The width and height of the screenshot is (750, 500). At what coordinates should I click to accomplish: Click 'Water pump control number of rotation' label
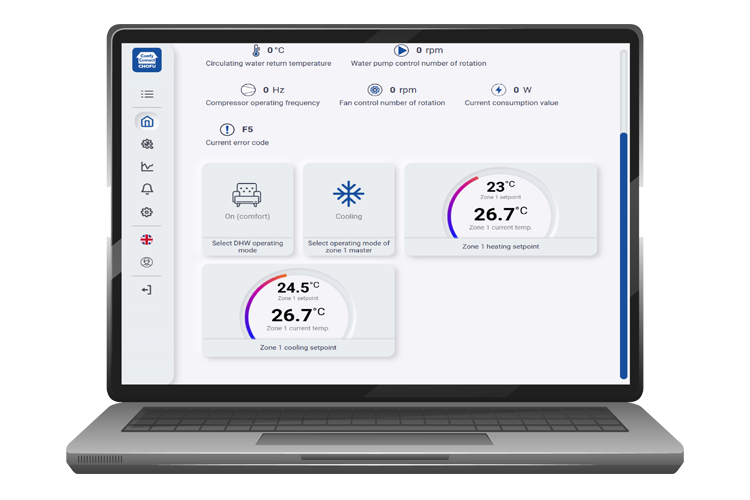pyautogui.click(x=419, y=63)
